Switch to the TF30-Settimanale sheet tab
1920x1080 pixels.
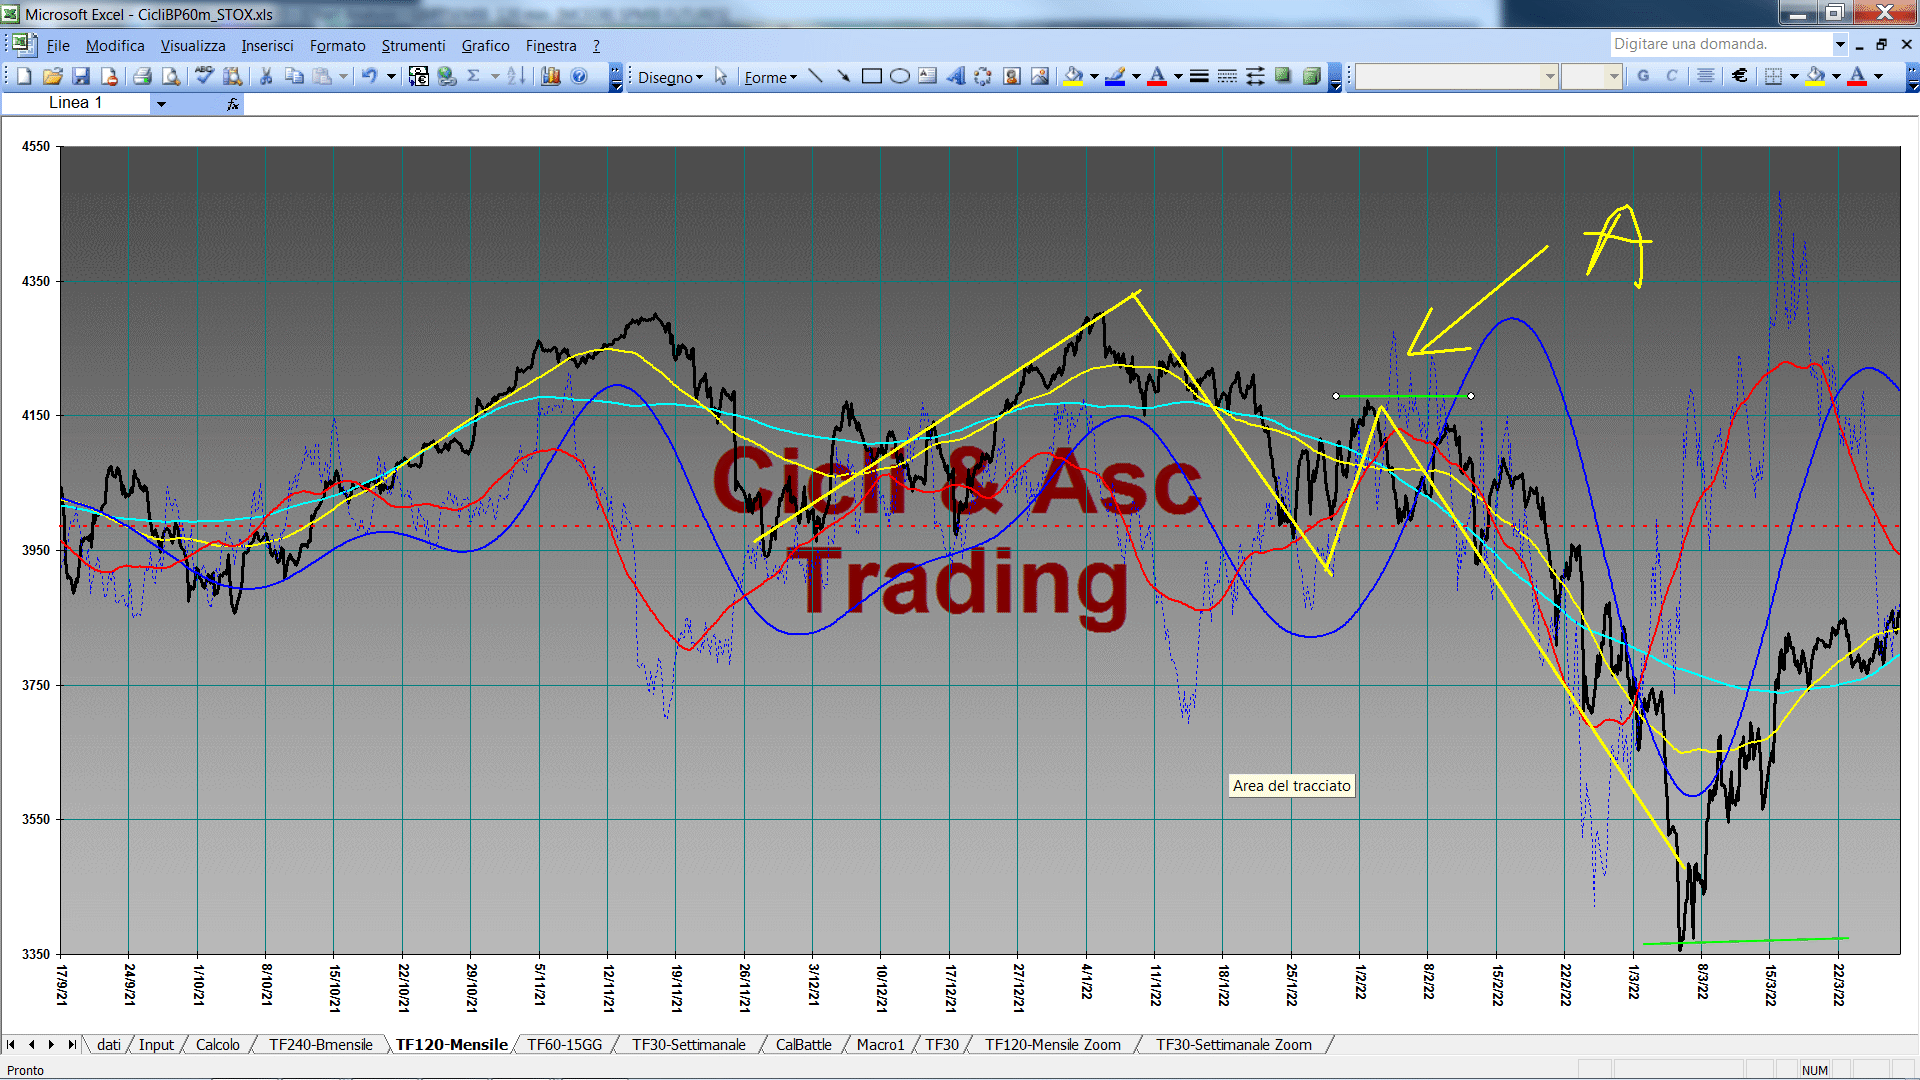click(689, 1044)
